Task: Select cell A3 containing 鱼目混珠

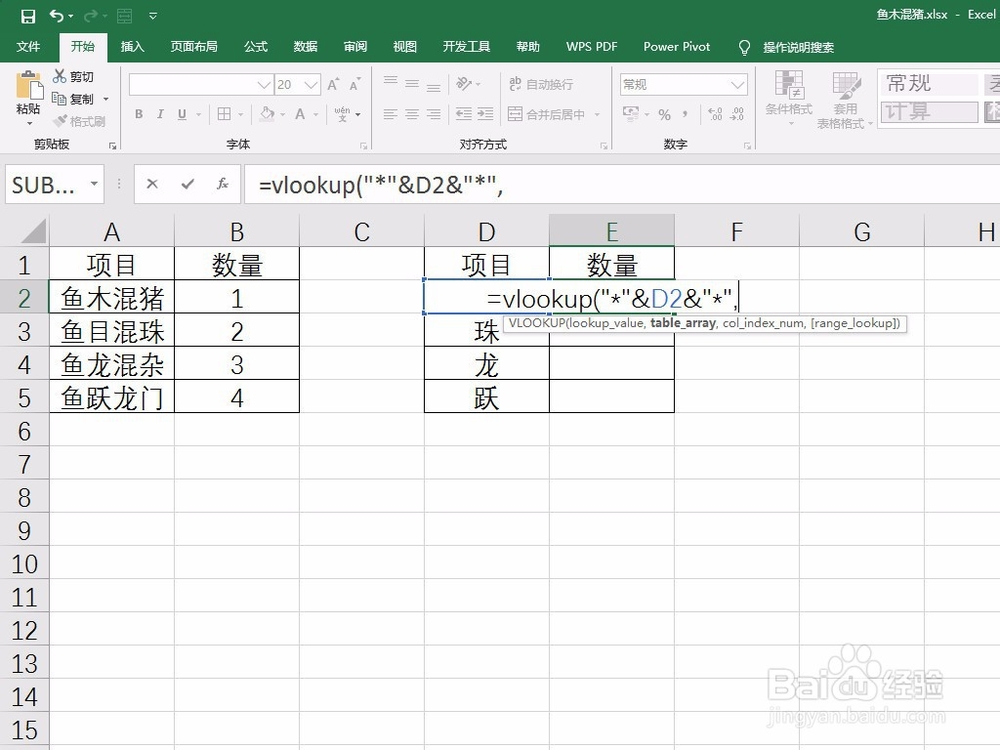Action: click(x=111, y=330)
